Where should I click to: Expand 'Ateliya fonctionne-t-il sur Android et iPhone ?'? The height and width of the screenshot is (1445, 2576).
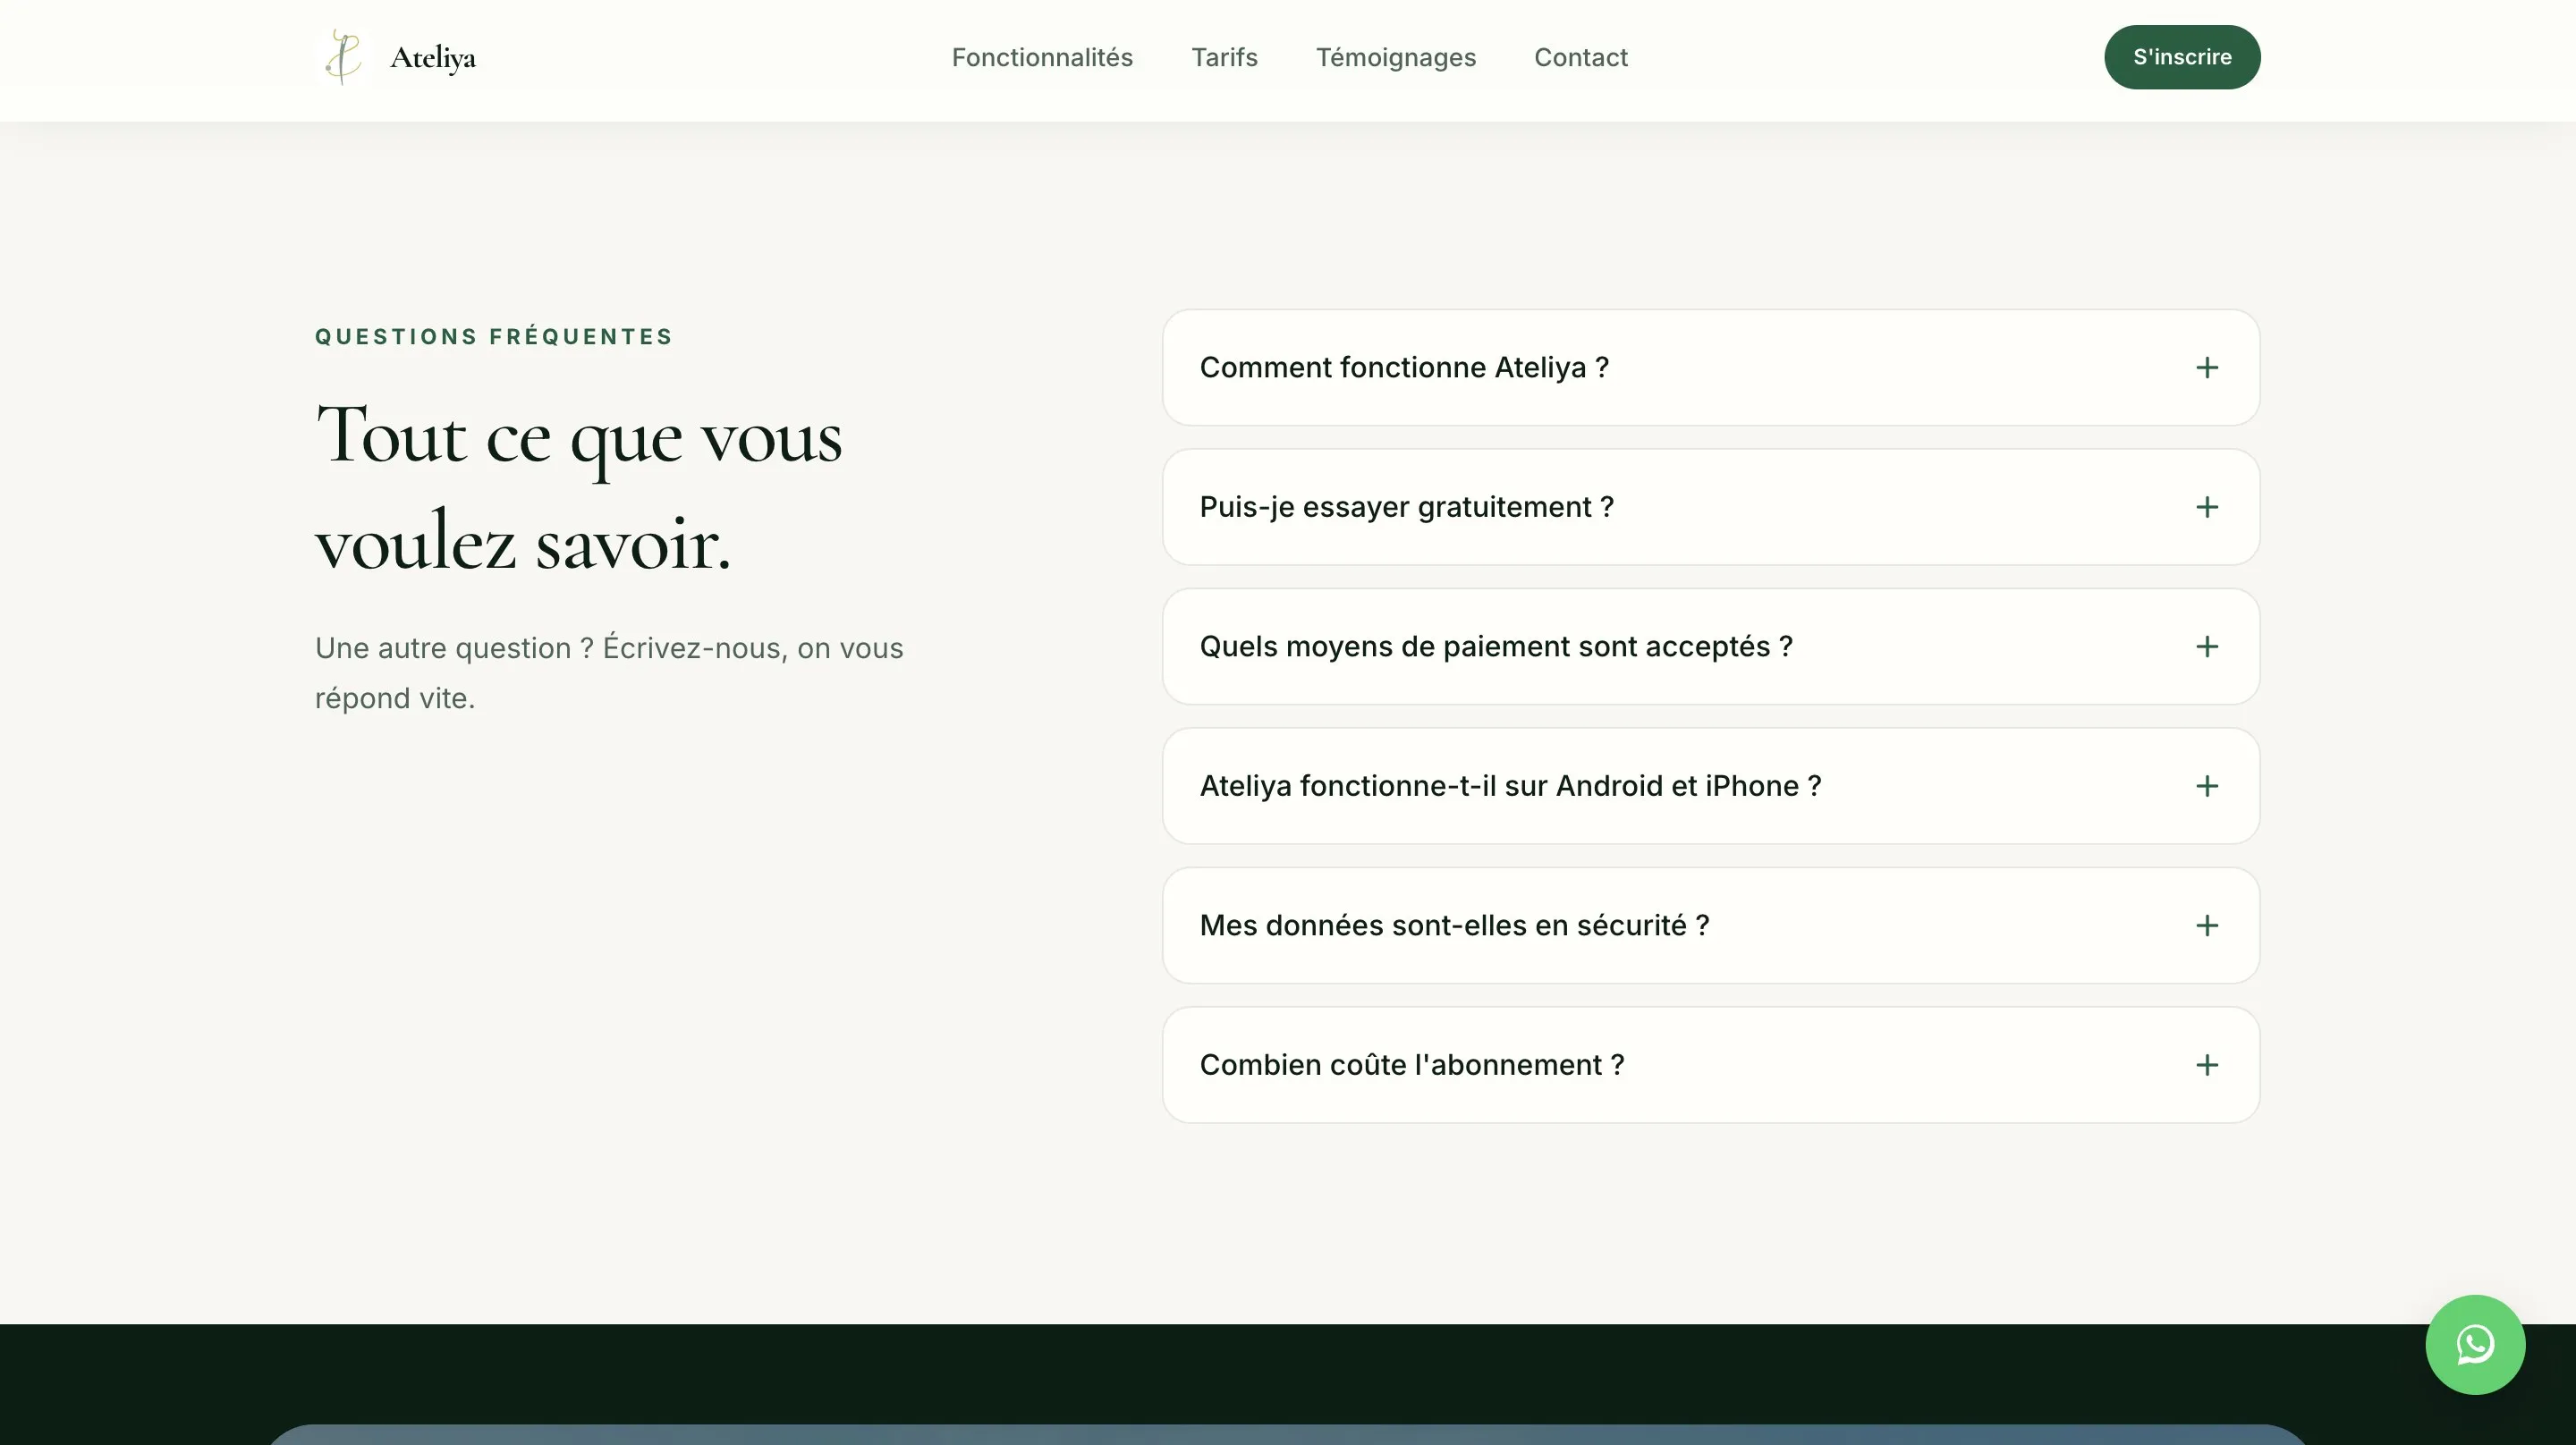tap(1710, 786)
